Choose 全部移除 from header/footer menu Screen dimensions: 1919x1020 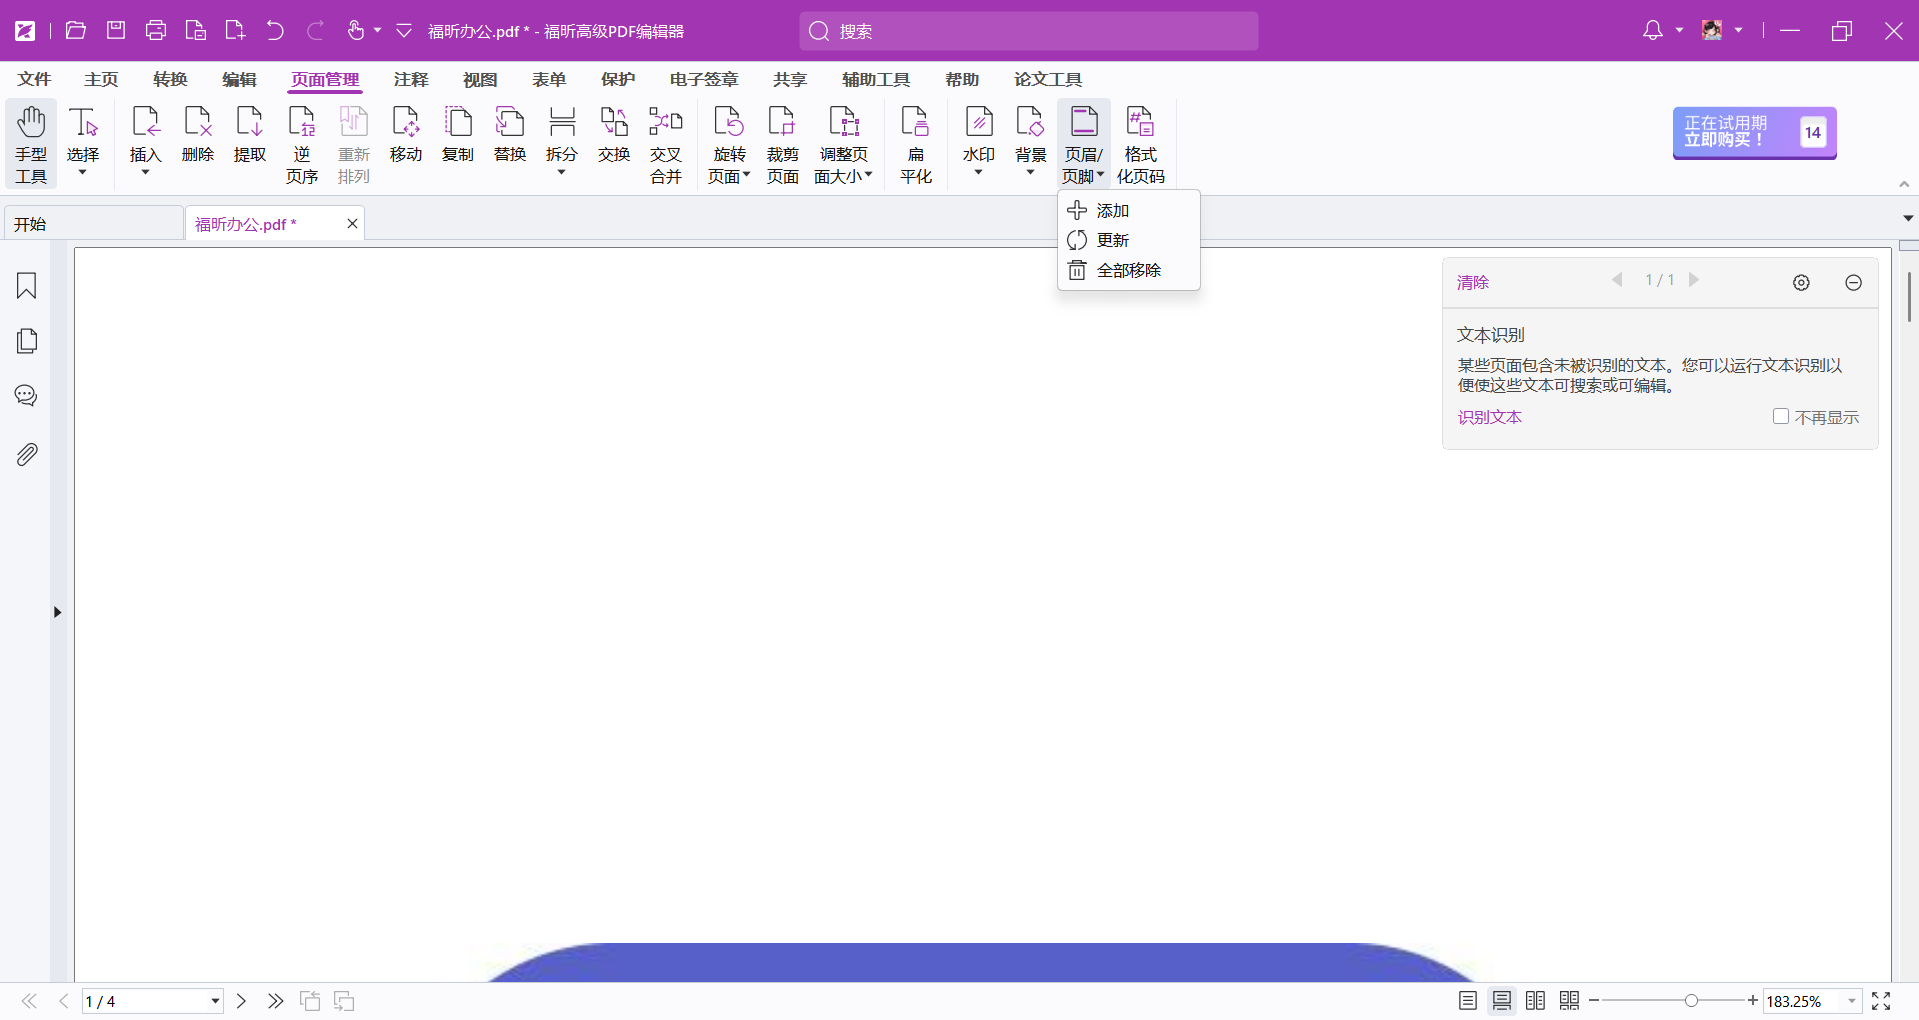(1128, 271)
